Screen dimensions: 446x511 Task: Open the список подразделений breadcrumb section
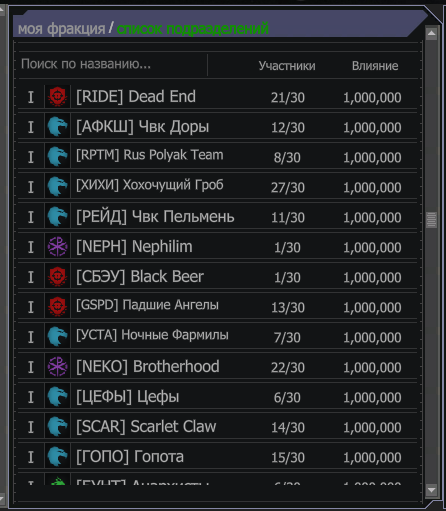[x=192, y=29]
